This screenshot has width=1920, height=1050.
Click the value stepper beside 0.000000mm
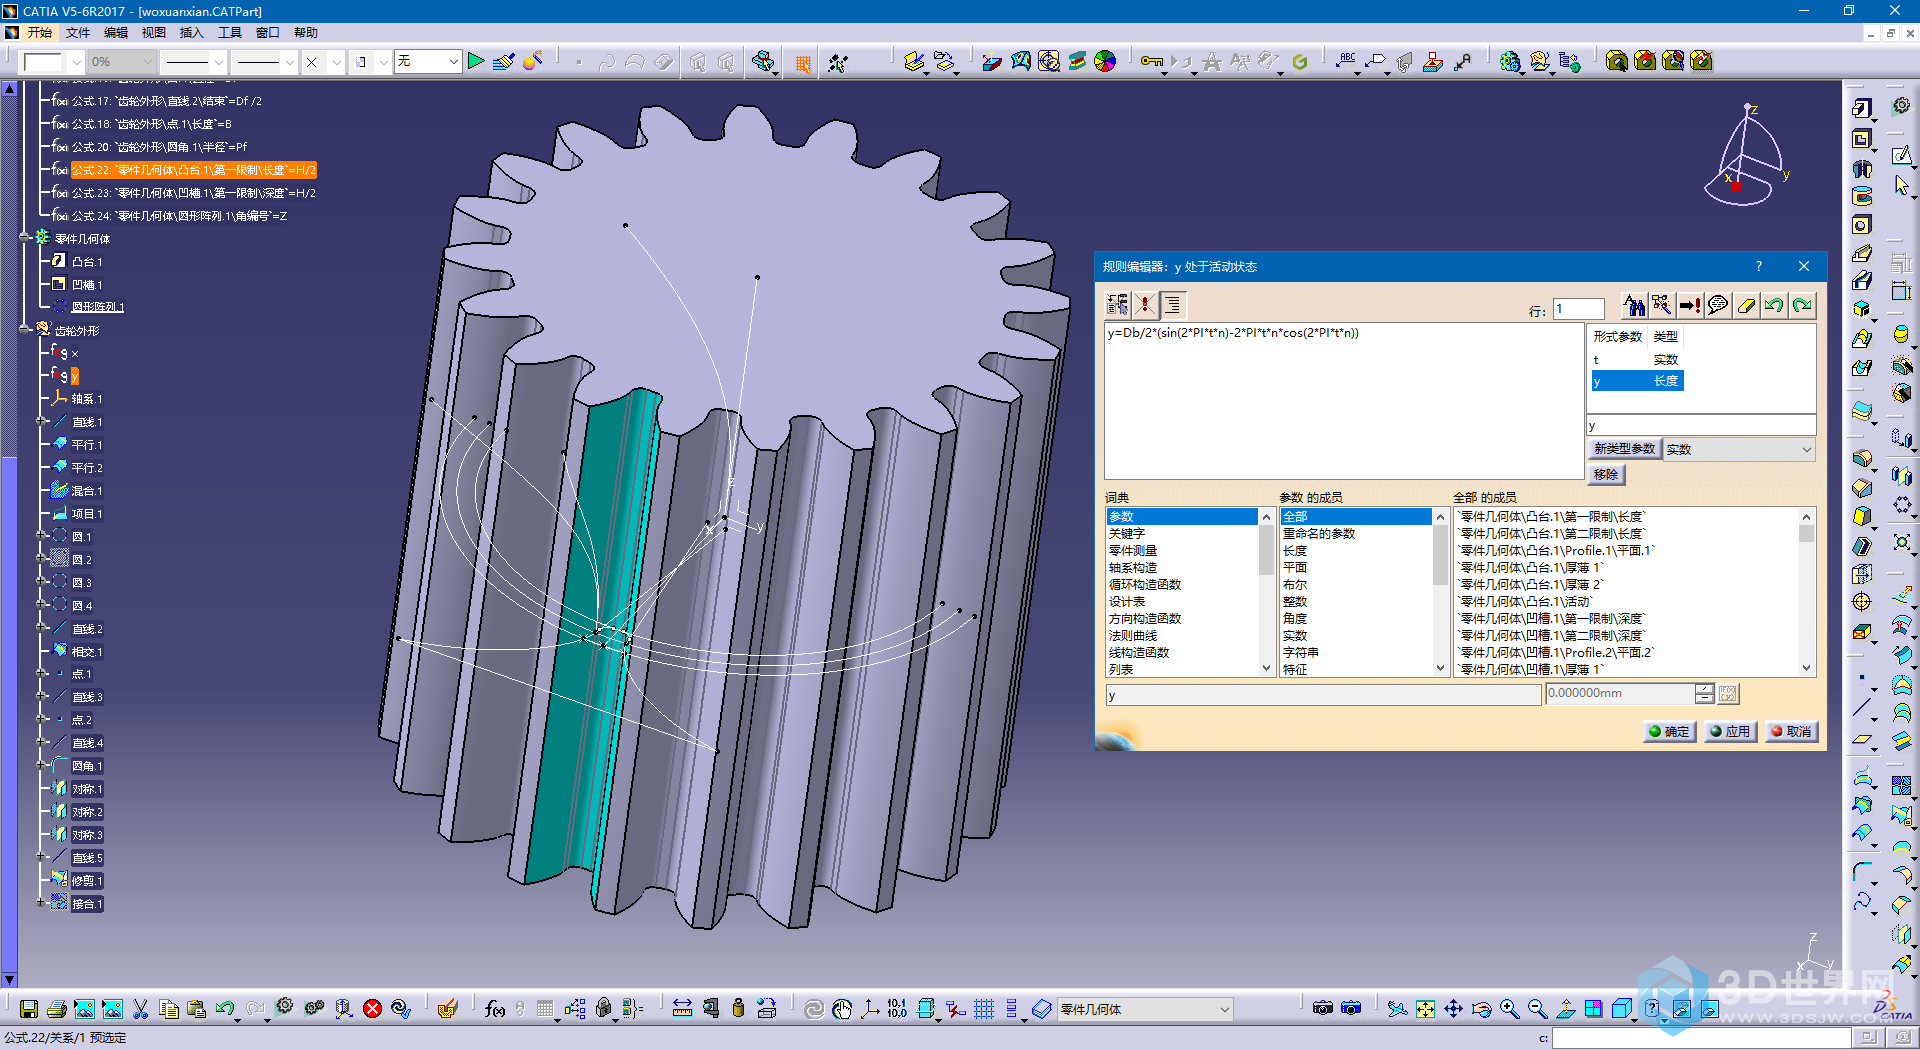(x=1704, y=693)
